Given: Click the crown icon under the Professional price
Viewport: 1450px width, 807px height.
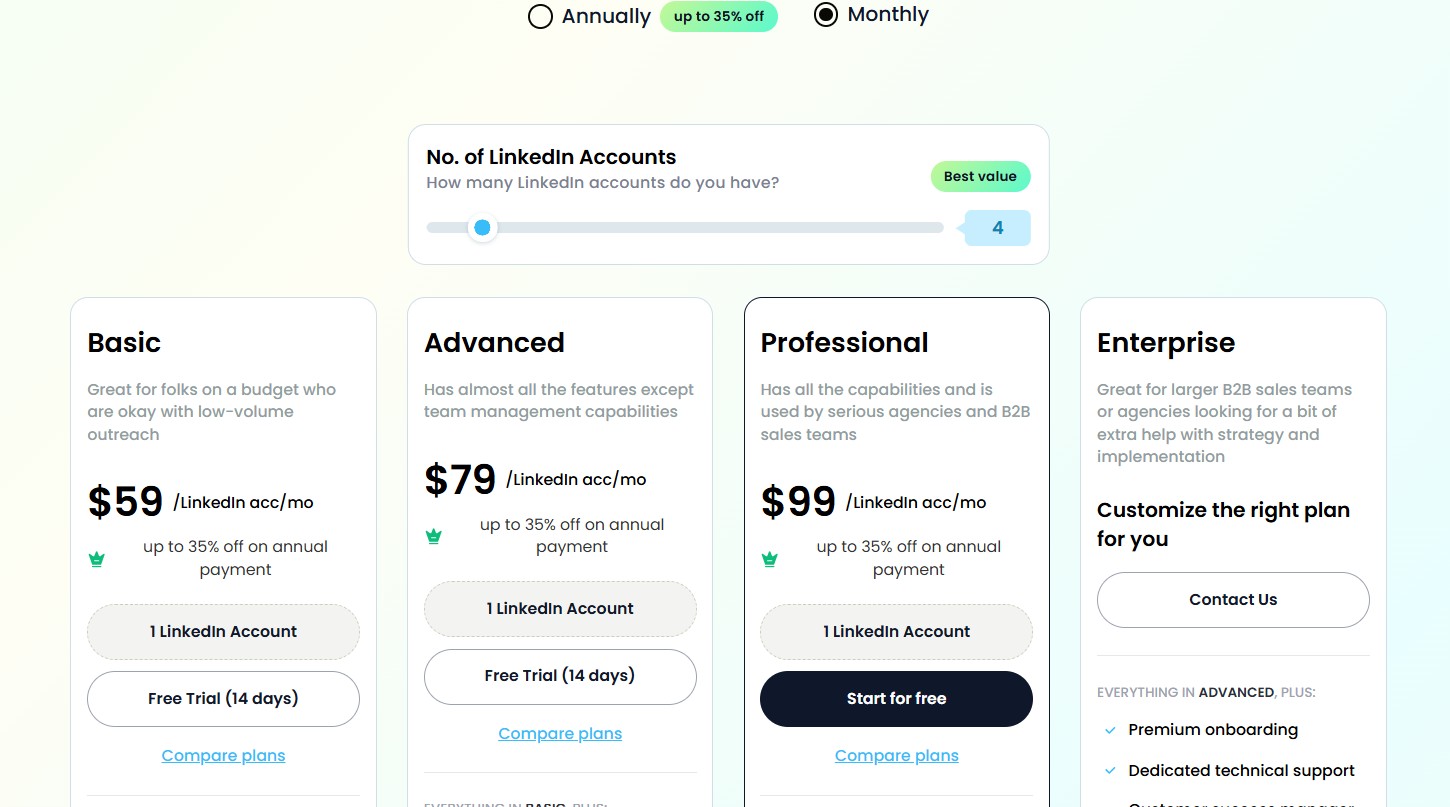Looking at the screenshot, I should point(770,559).
